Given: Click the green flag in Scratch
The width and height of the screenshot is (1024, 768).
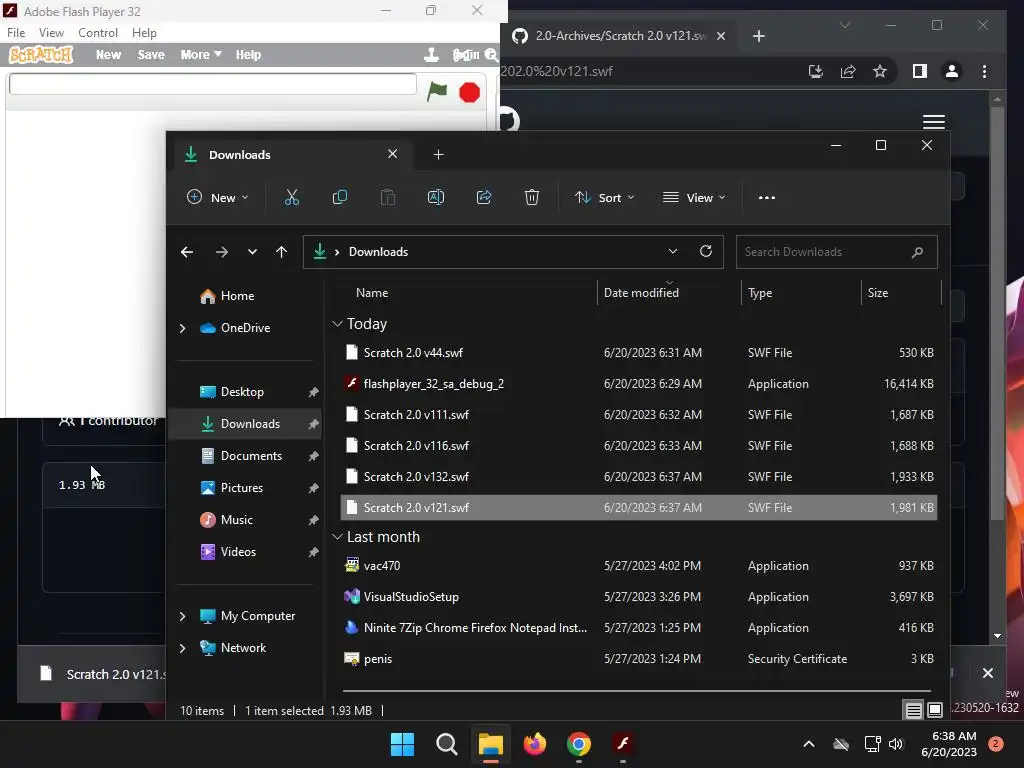Looking at the screenshot, I should 437,91.
